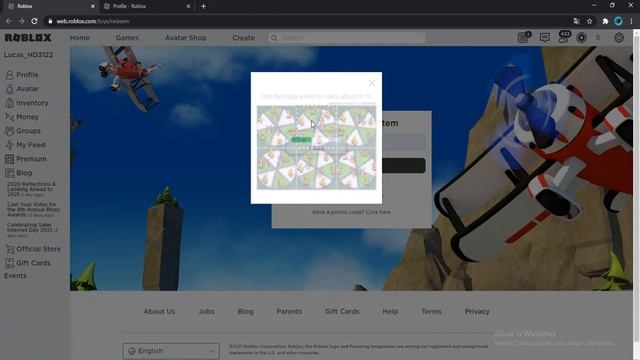Open the Gift Cards link in the footer
This screenshot has width=640, height=360.
342,311
